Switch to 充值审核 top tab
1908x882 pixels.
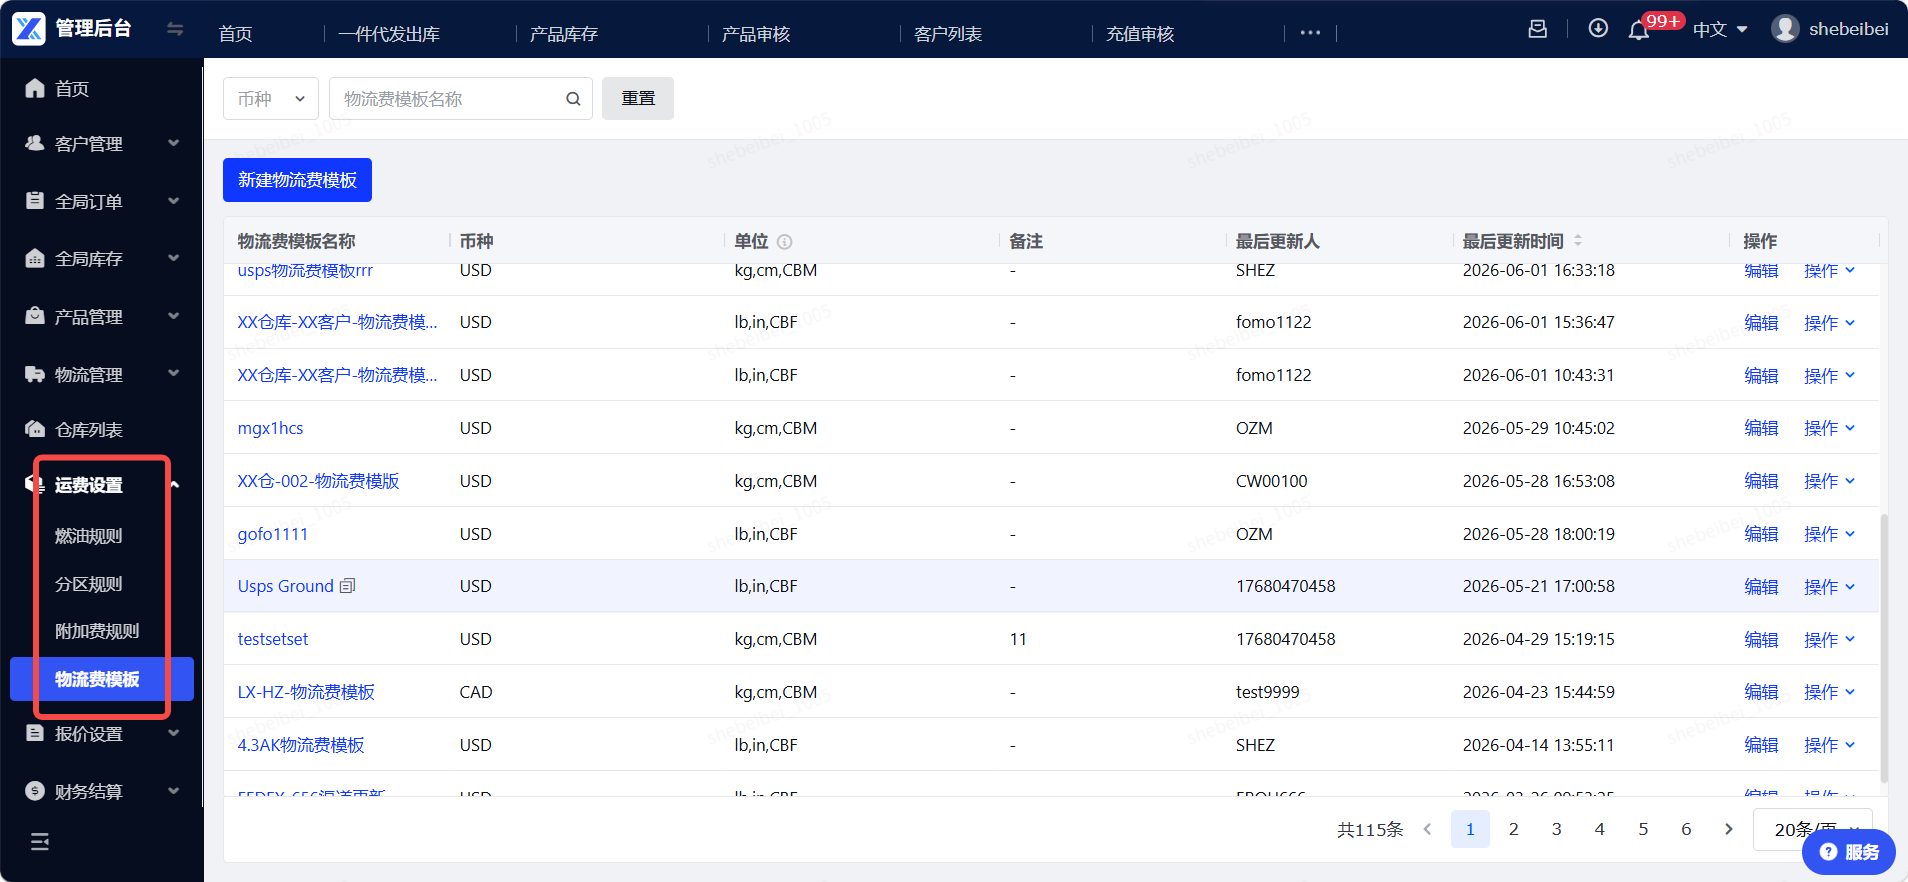[x=1140, y=34]
